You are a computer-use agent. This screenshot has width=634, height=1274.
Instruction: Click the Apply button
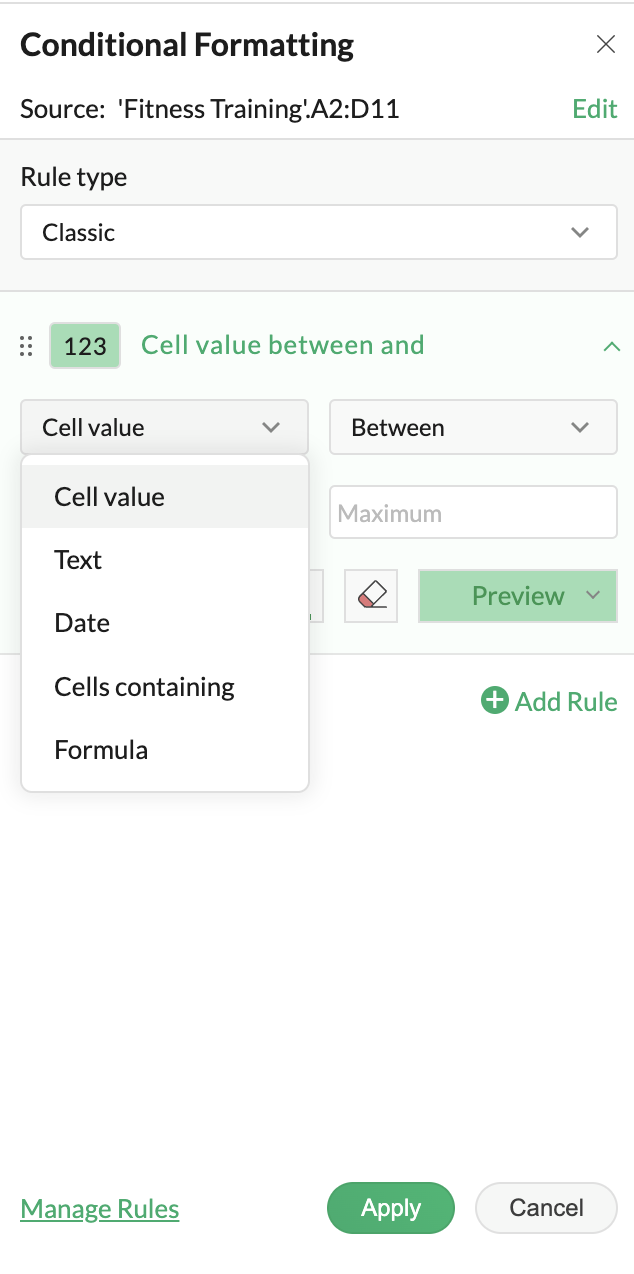tap(390, 1208)
